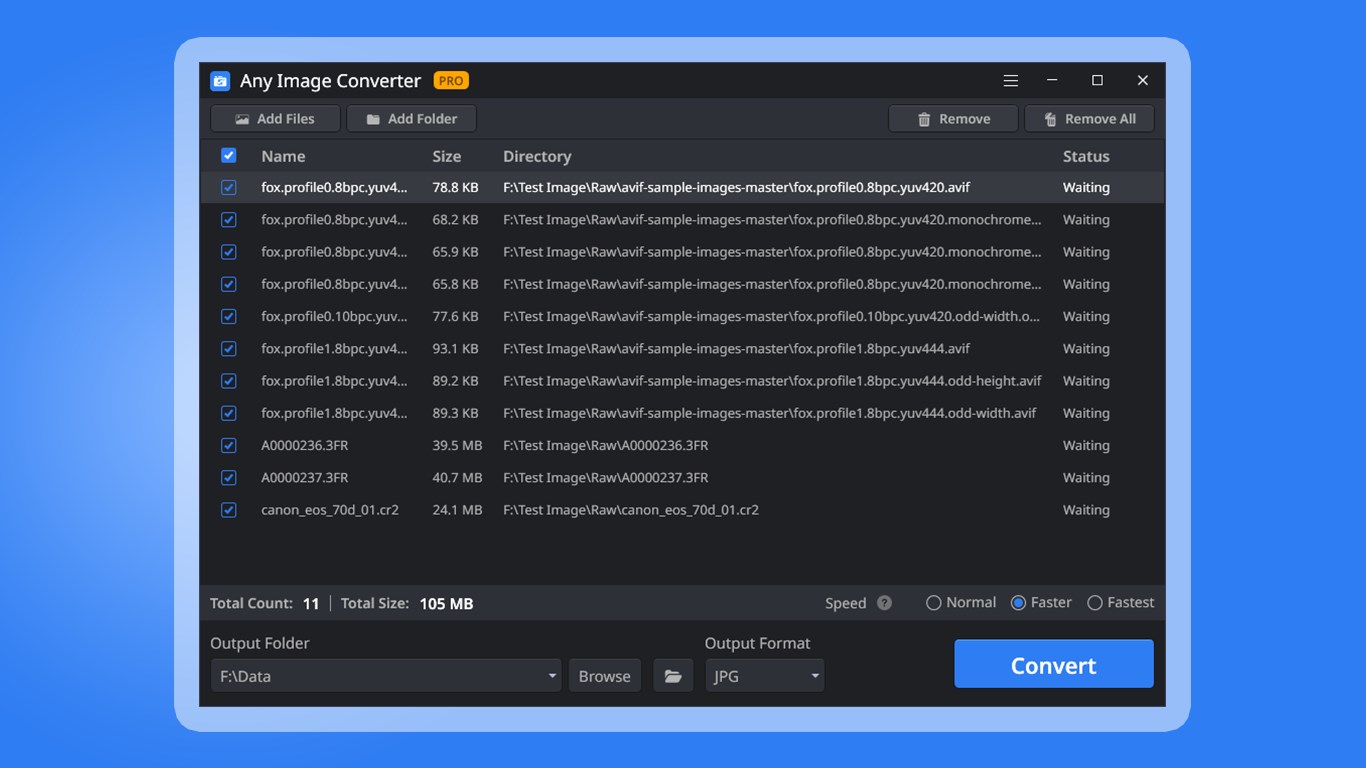The width and height of the screenshot is (1366, 768).
Task: Click the speed help question mark icon
Action: 884,603
